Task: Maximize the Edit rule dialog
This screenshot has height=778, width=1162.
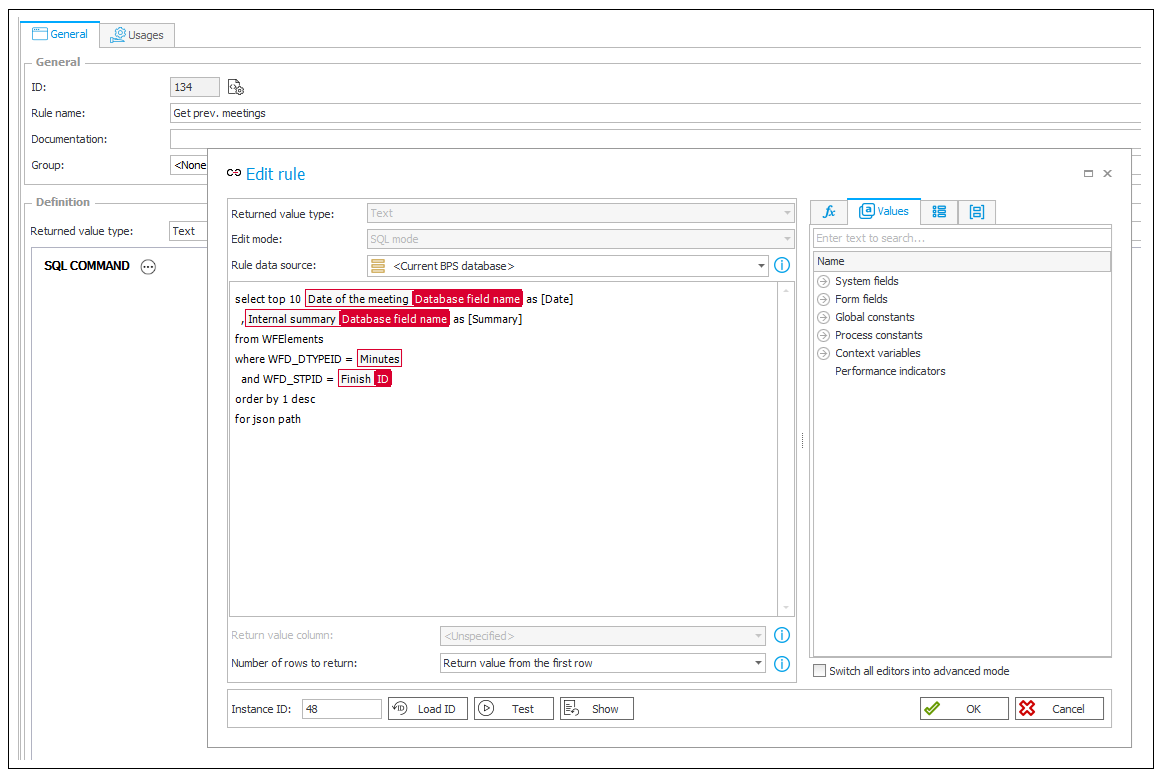Action: [x=1088, y=174]
